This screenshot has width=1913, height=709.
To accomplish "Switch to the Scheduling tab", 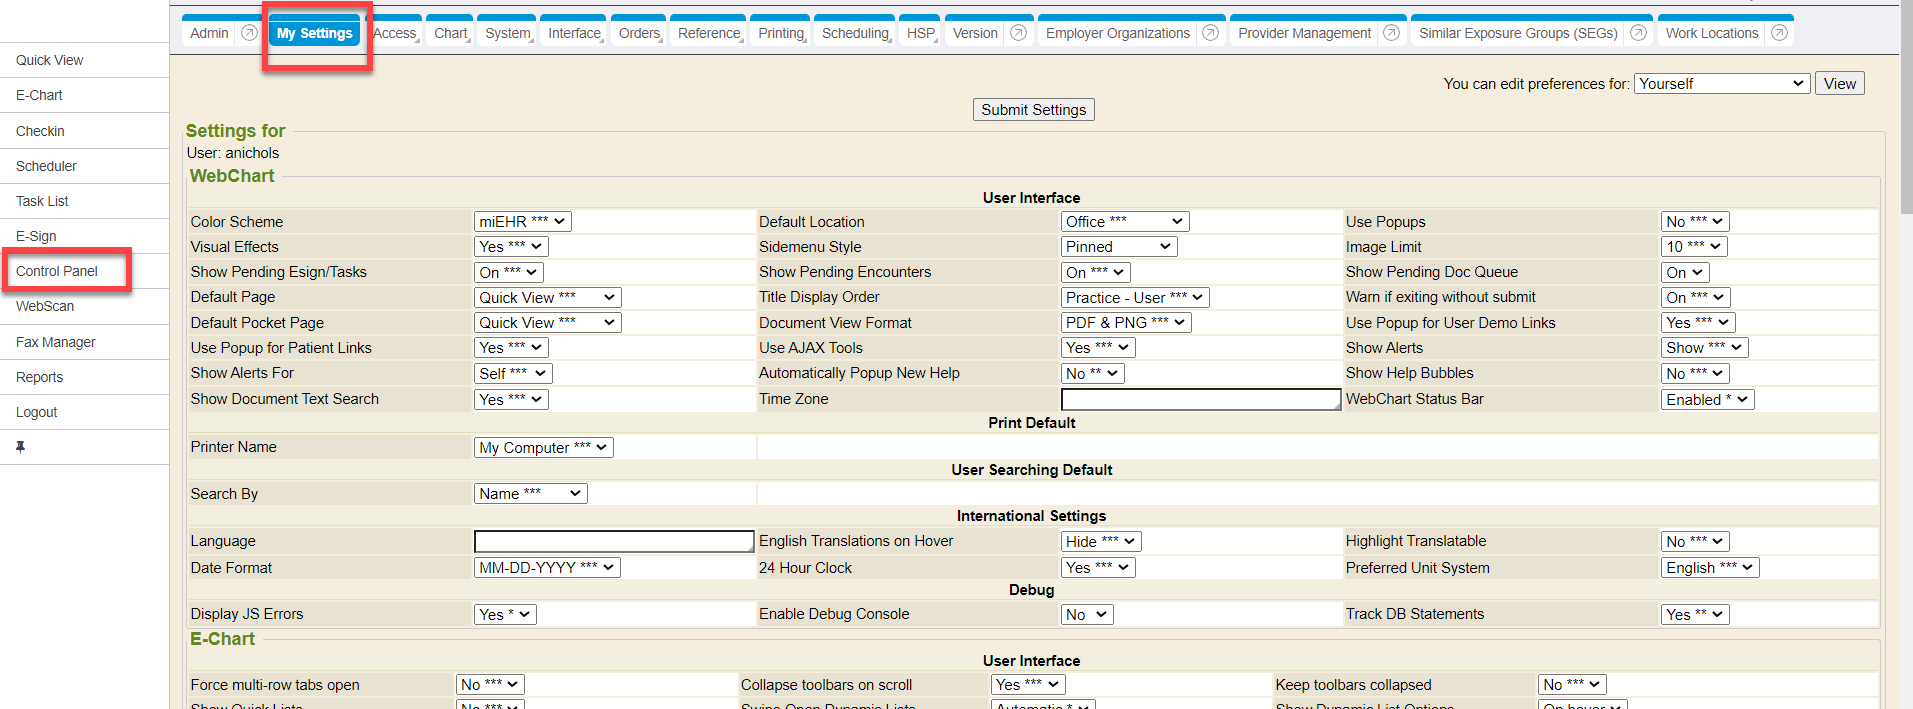I will click(855, 33).
